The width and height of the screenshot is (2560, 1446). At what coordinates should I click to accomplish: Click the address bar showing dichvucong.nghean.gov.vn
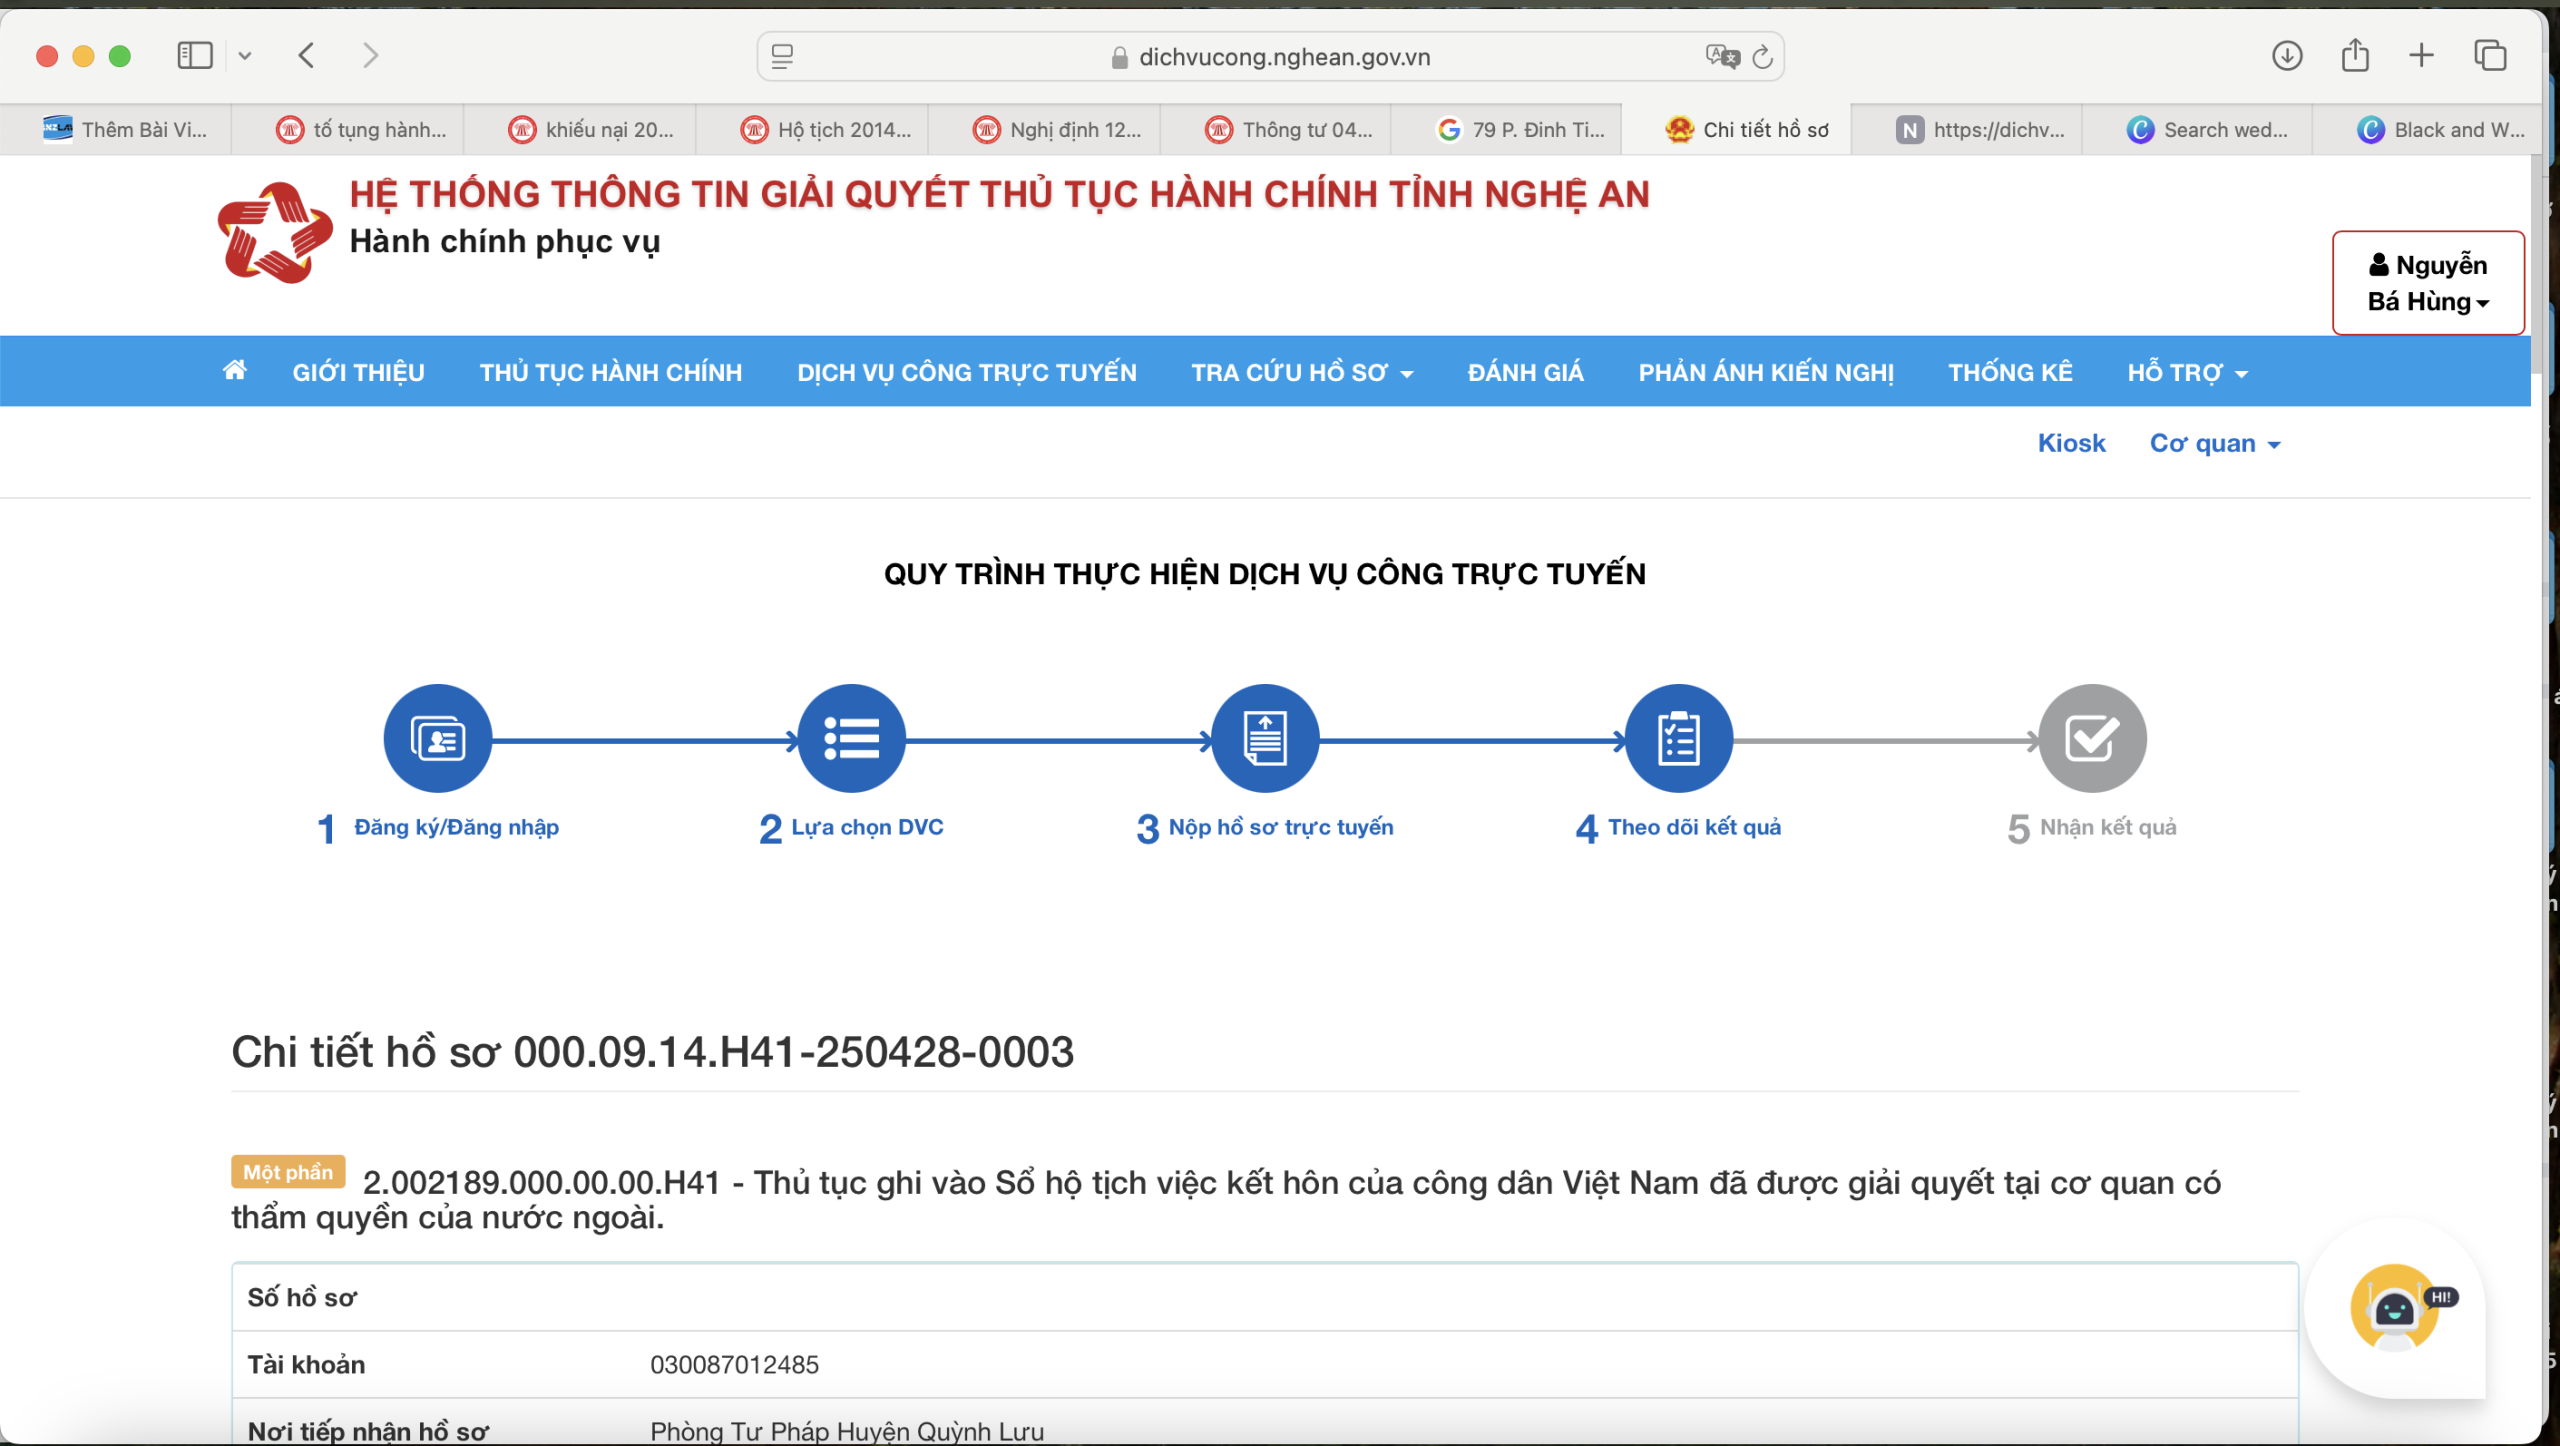1270,56
